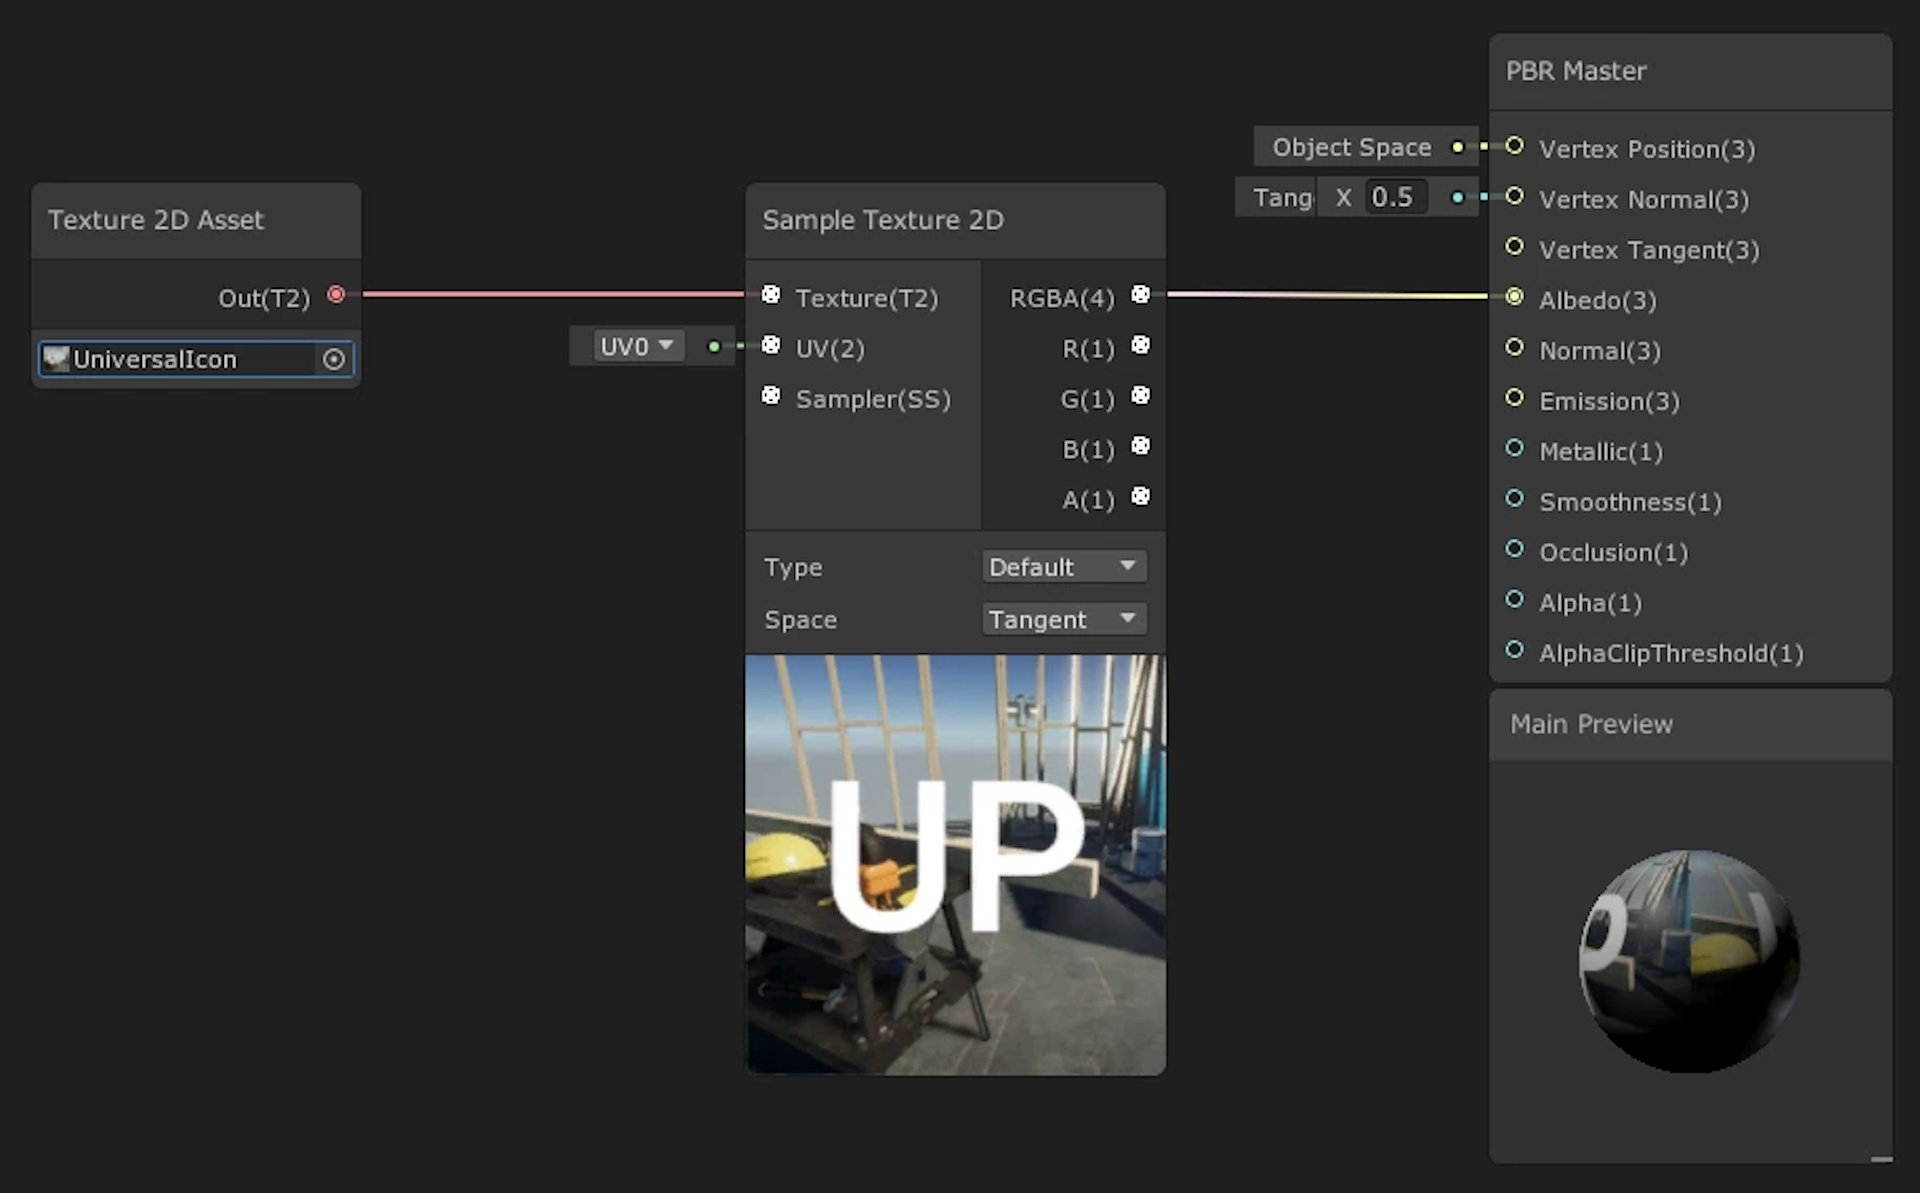Click the object picker circle beside UniversalIcon
Screen dimensions: 1920x1193
(x=334, y=359)
